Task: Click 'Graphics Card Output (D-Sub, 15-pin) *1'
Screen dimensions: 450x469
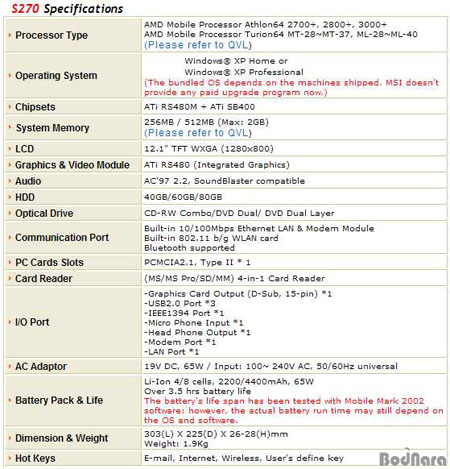Action: point(238,294)
